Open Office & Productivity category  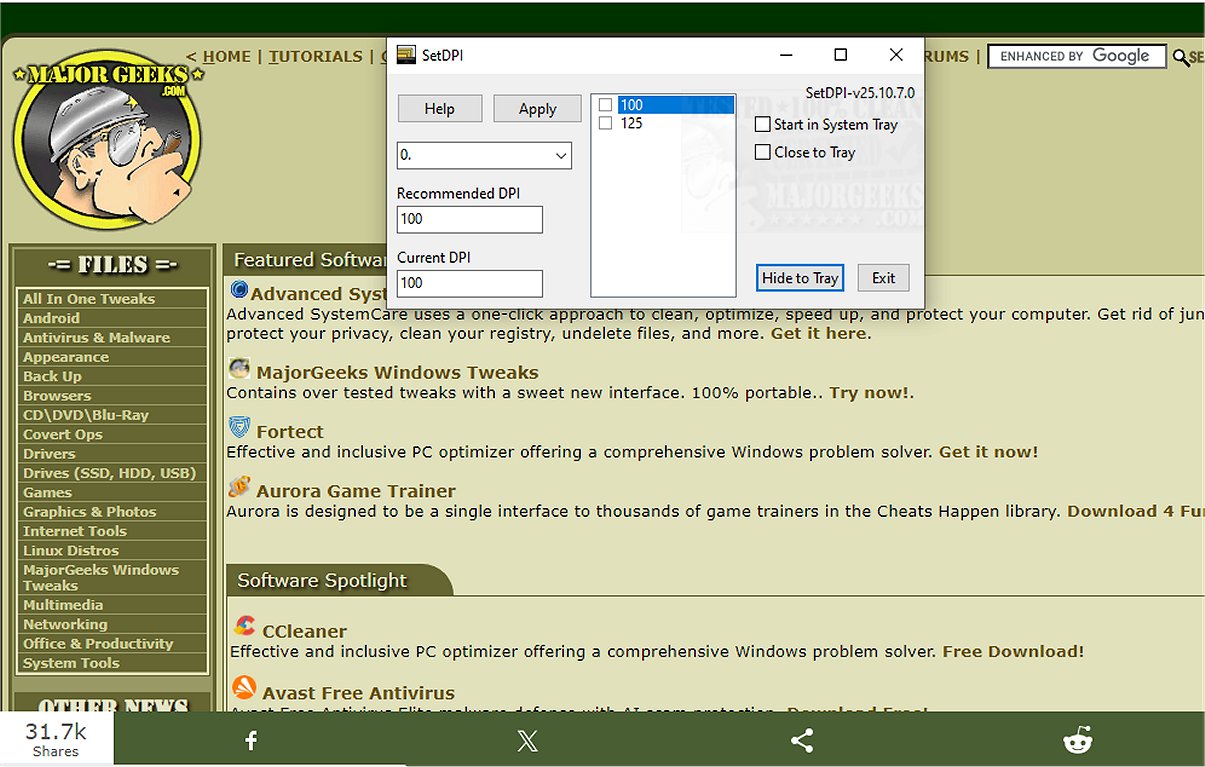click(98, 643)
